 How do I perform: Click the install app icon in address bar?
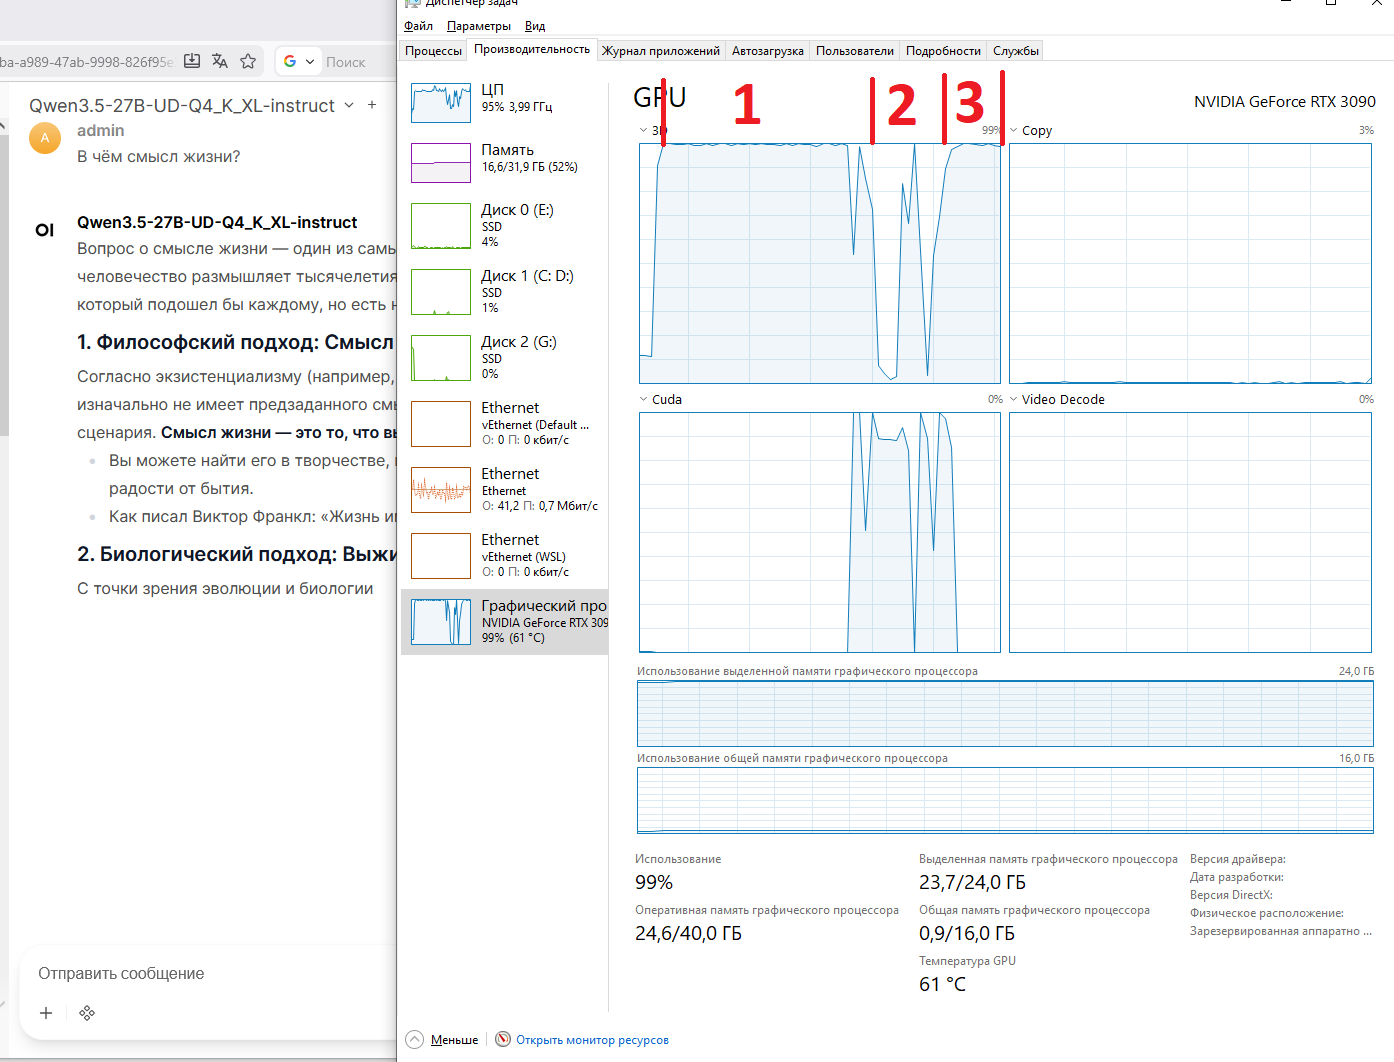click(x=192, y=61)
